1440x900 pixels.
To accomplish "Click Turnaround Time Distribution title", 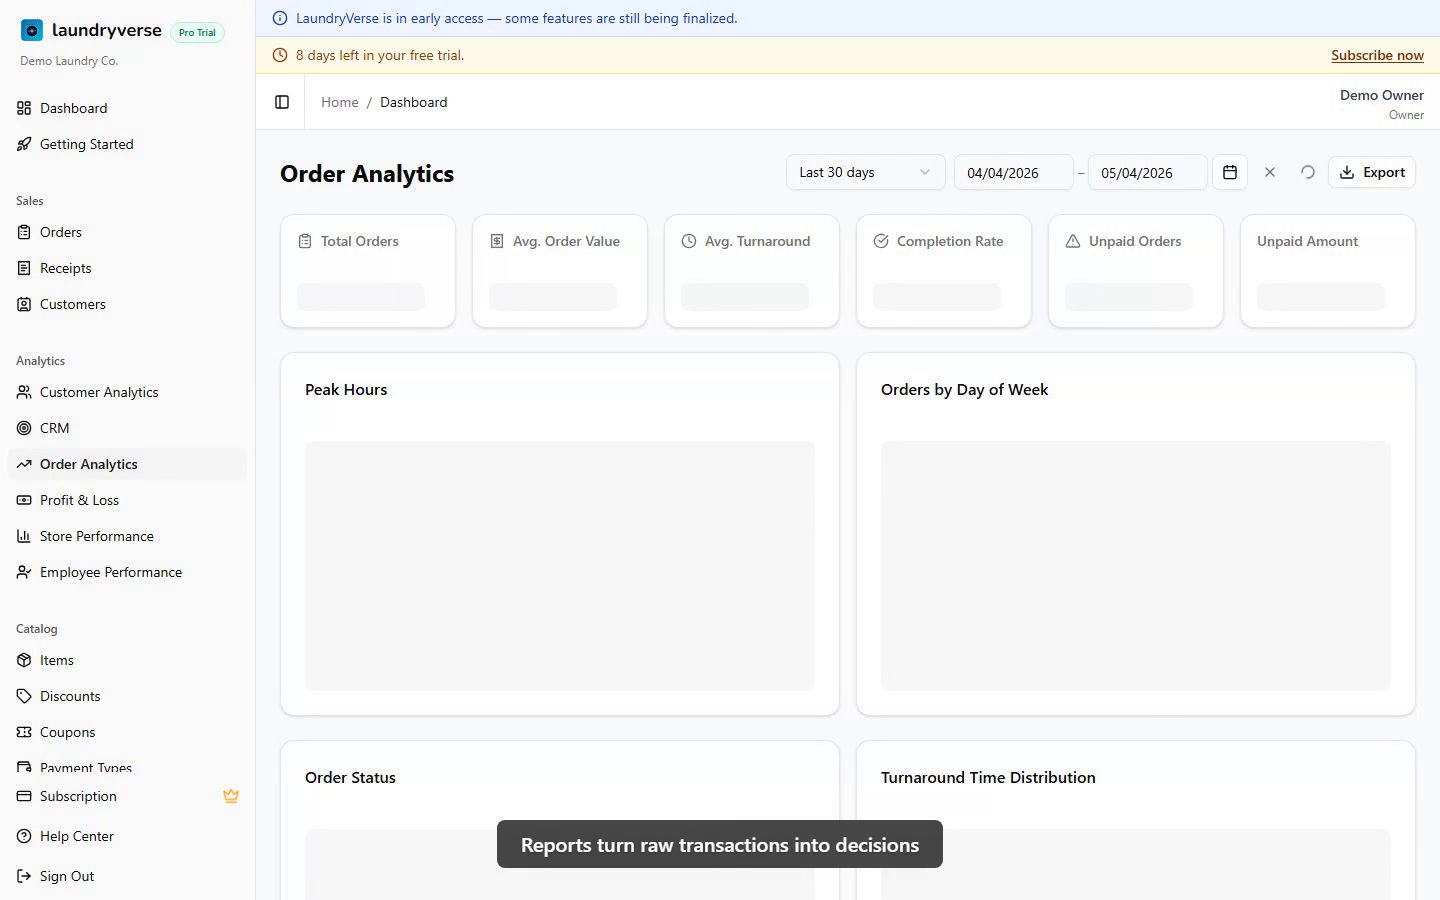I will click(x=988, y=777).
